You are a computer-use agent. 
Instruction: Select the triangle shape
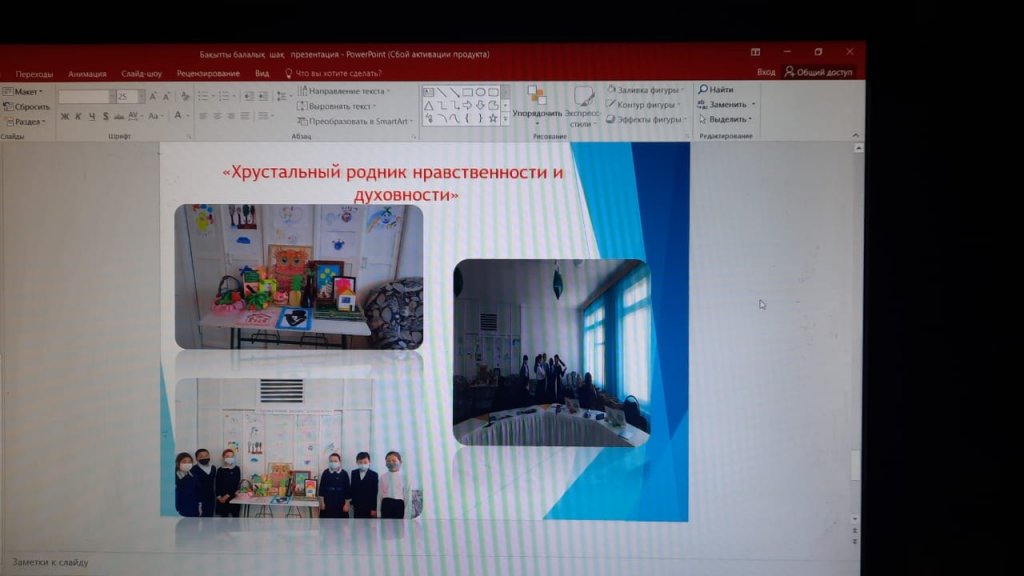(x=428, y=105)
